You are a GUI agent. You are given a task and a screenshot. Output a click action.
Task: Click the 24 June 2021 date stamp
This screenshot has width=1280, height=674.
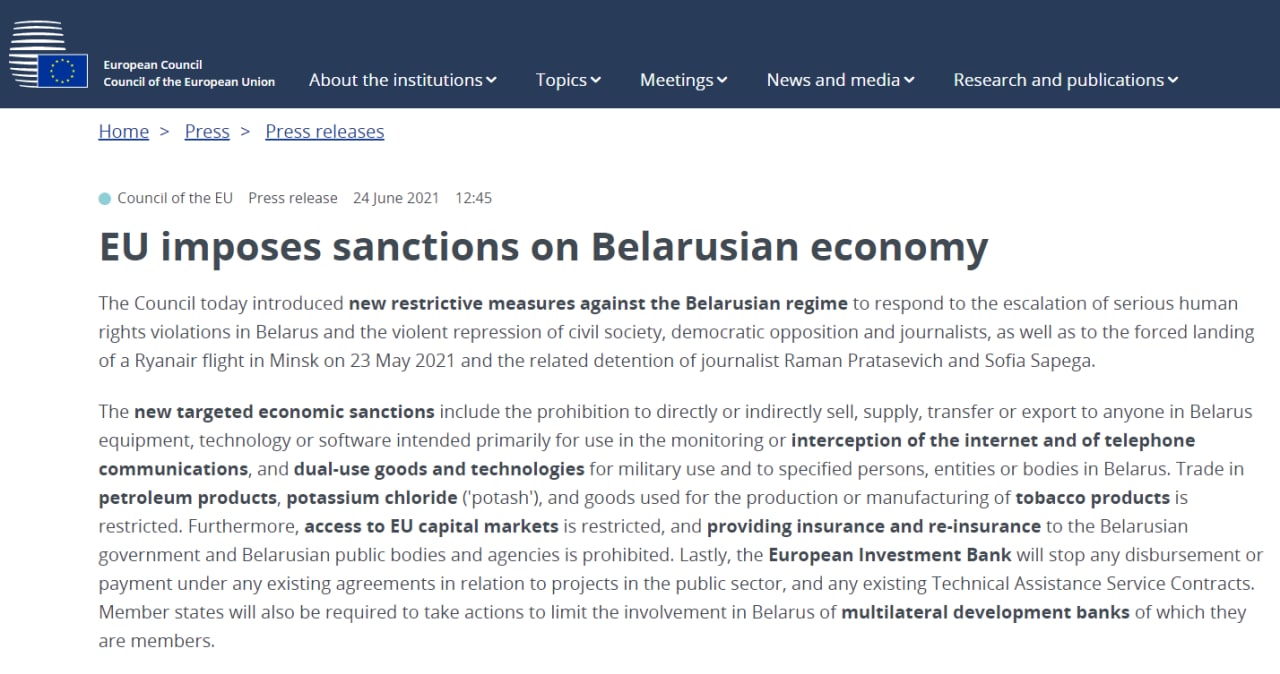396,198
